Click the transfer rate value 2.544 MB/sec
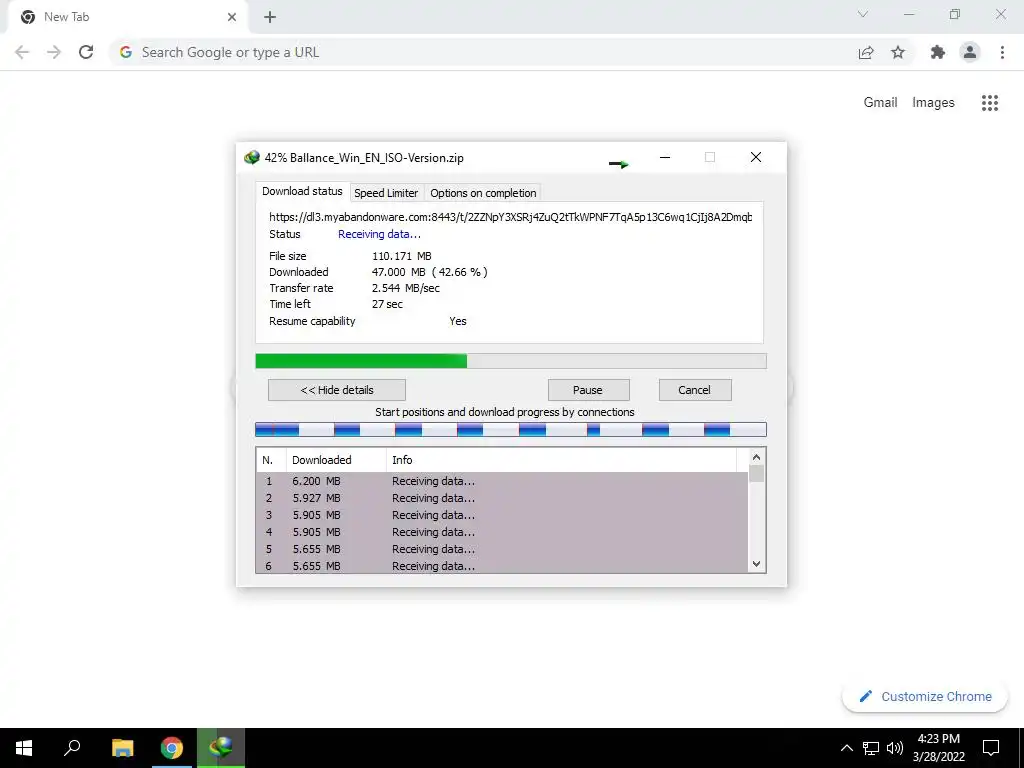This screenshot has width=1024, height=768. (406, 288)
